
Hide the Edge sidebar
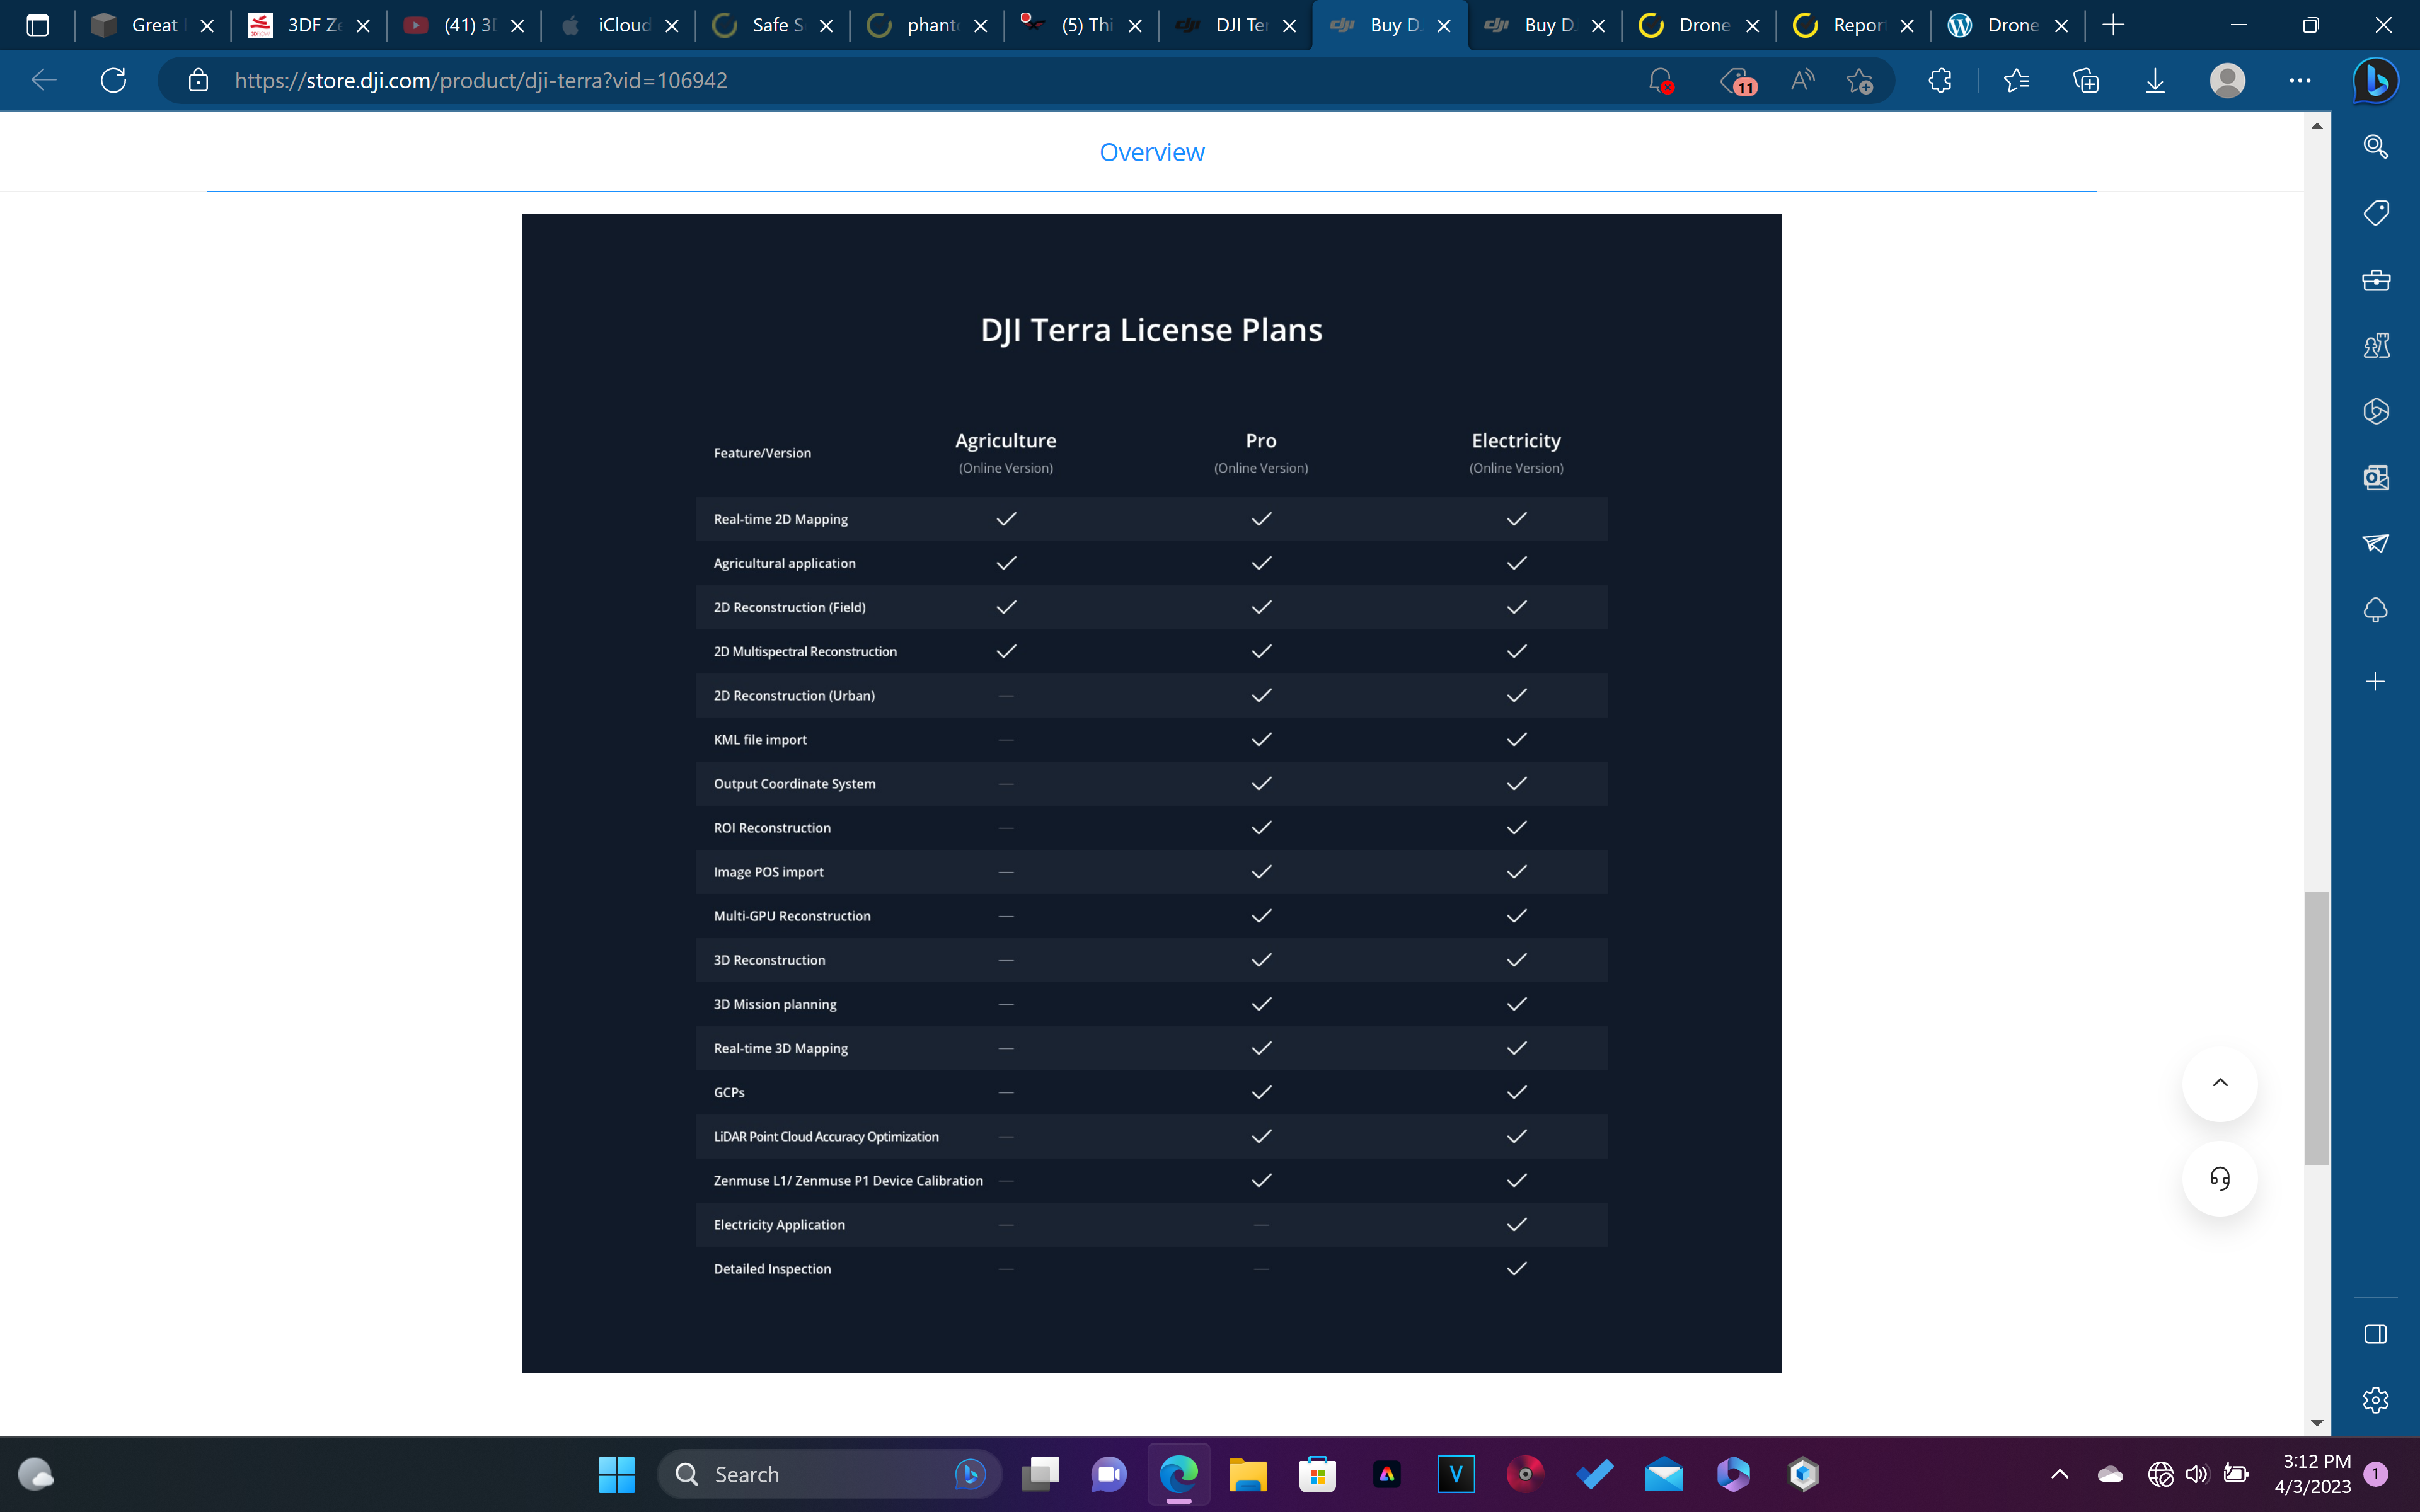click(2376, 1334)
